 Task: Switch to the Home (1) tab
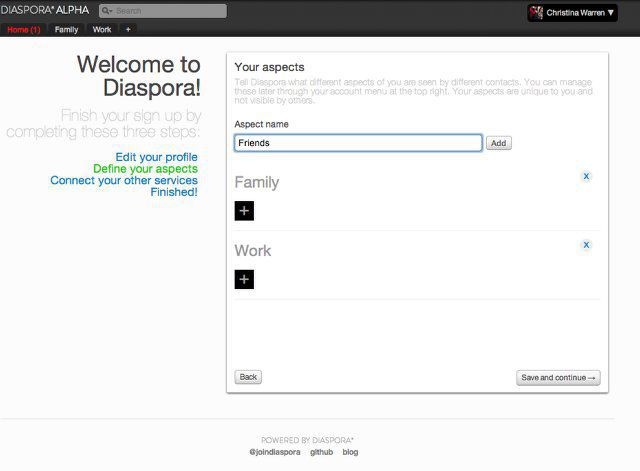click(x=24, y=29)
